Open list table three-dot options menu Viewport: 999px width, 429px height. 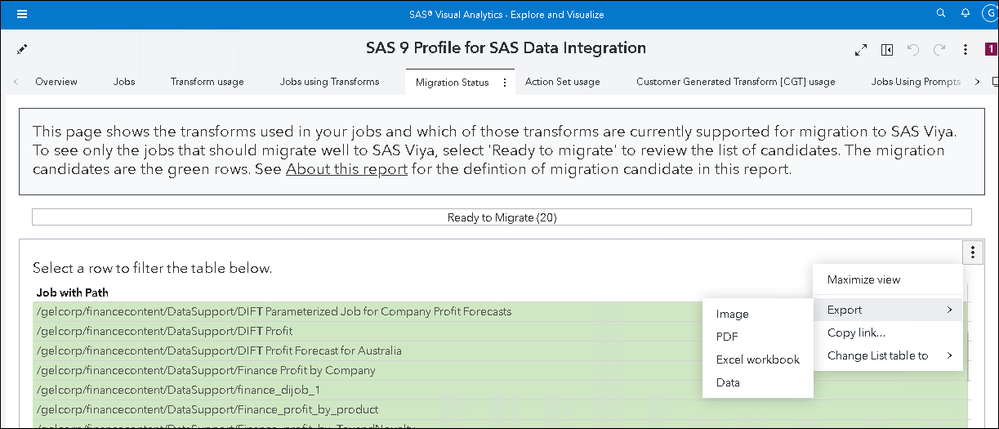970,253
